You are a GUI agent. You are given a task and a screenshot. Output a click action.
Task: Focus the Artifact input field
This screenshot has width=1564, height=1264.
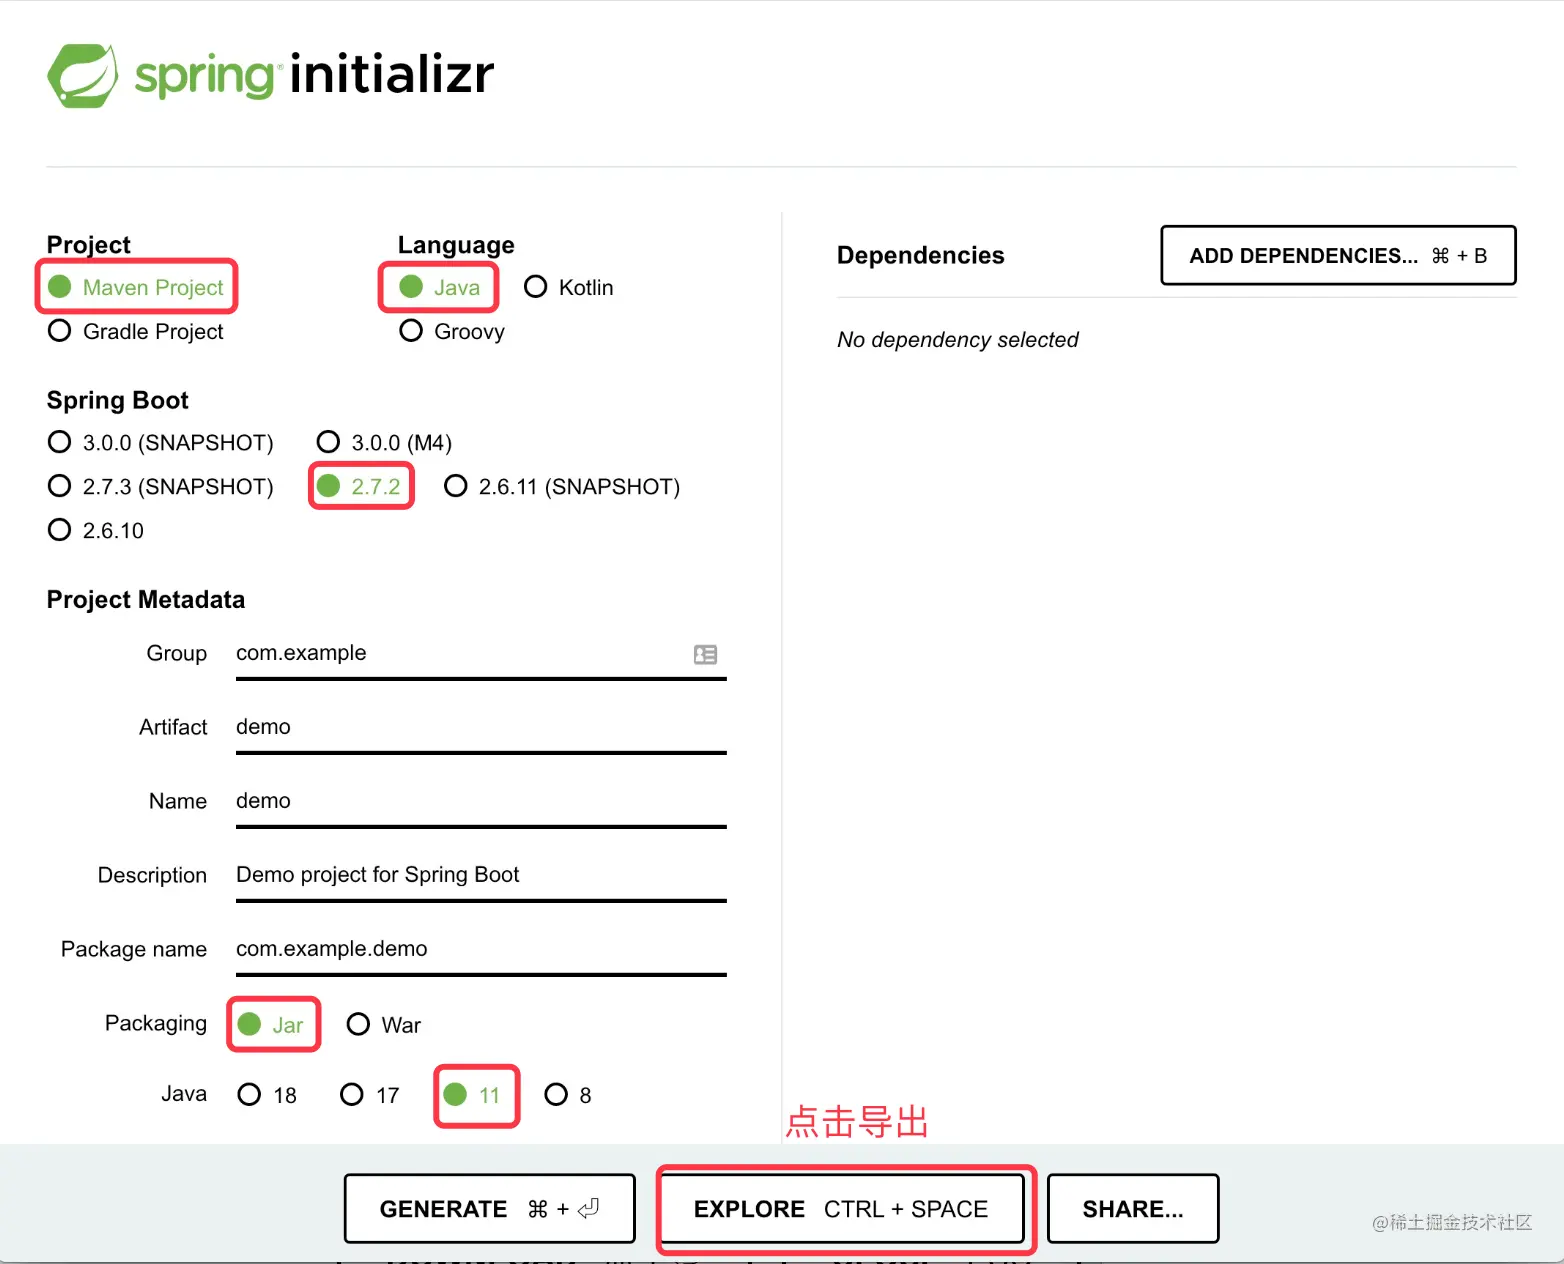[x=481, y=728]
